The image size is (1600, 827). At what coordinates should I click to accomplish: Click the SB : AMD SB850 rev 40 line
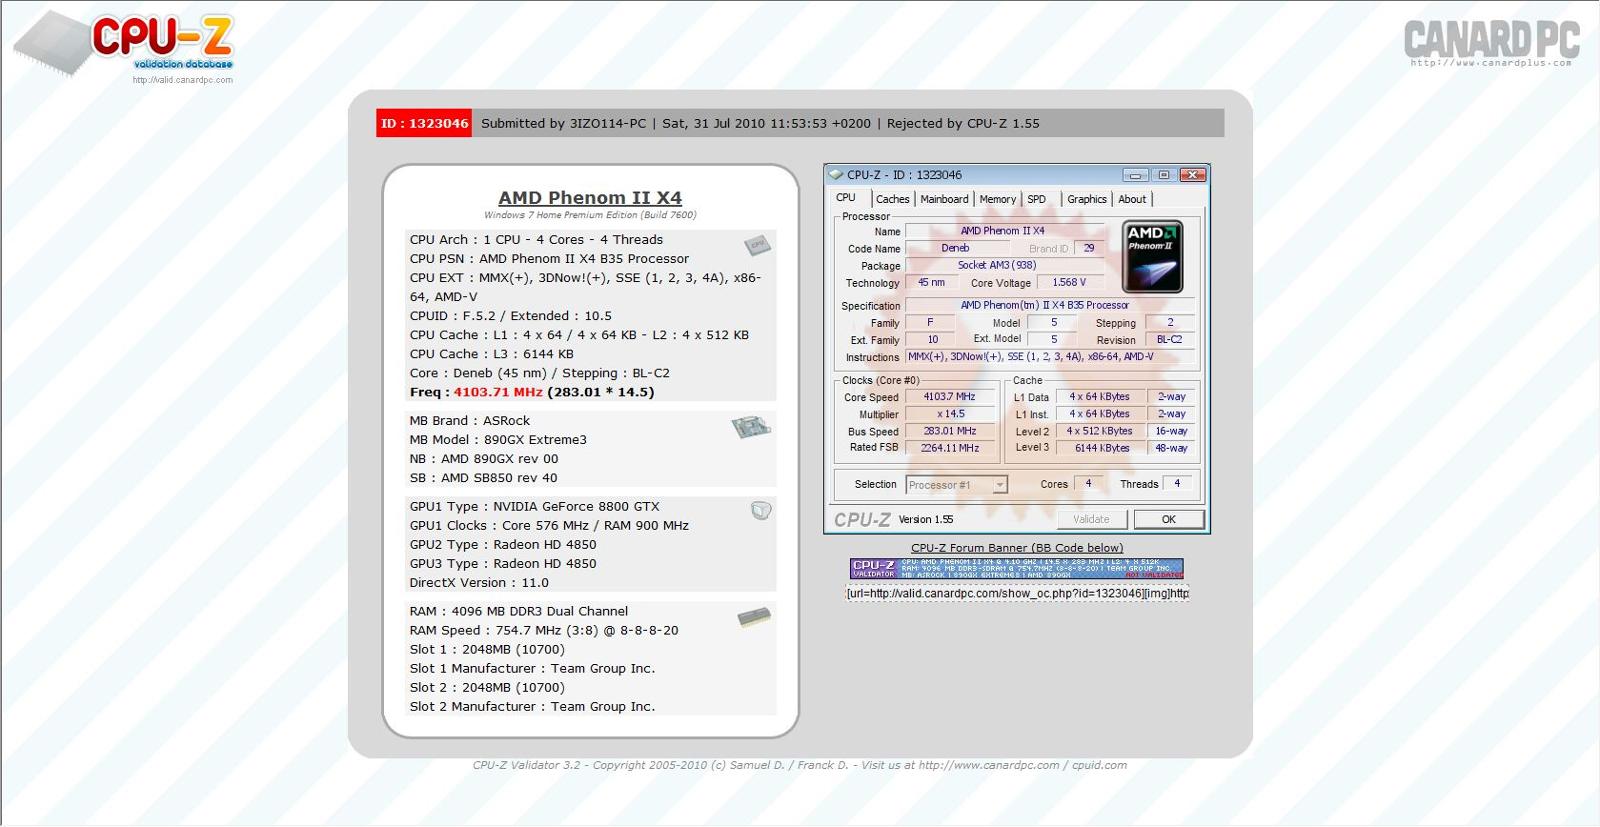484,478
